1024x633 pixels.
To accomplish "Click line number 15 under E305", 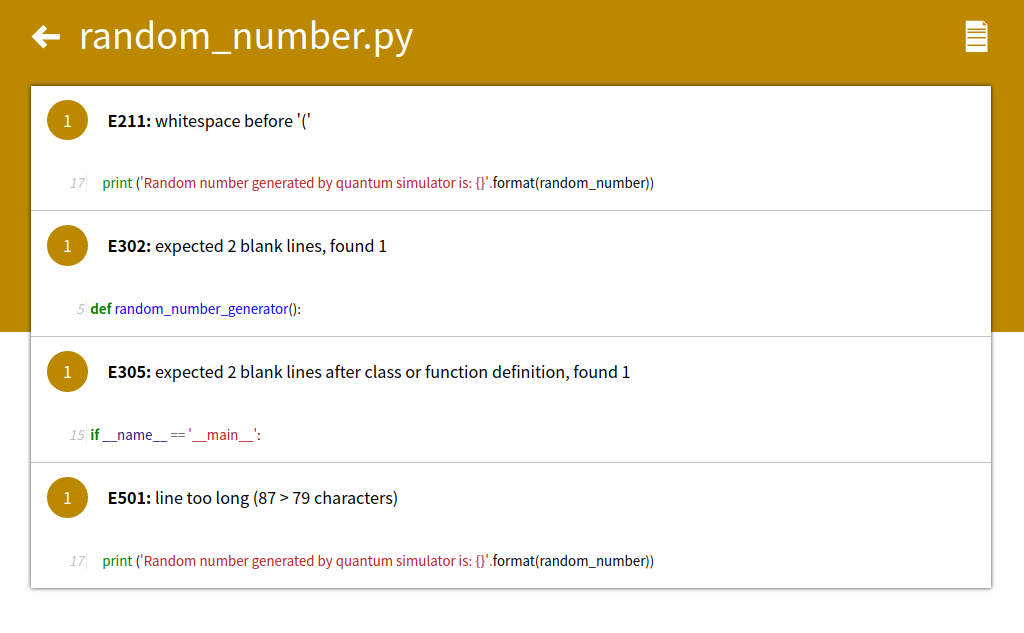I will click(x=77, y=435).
